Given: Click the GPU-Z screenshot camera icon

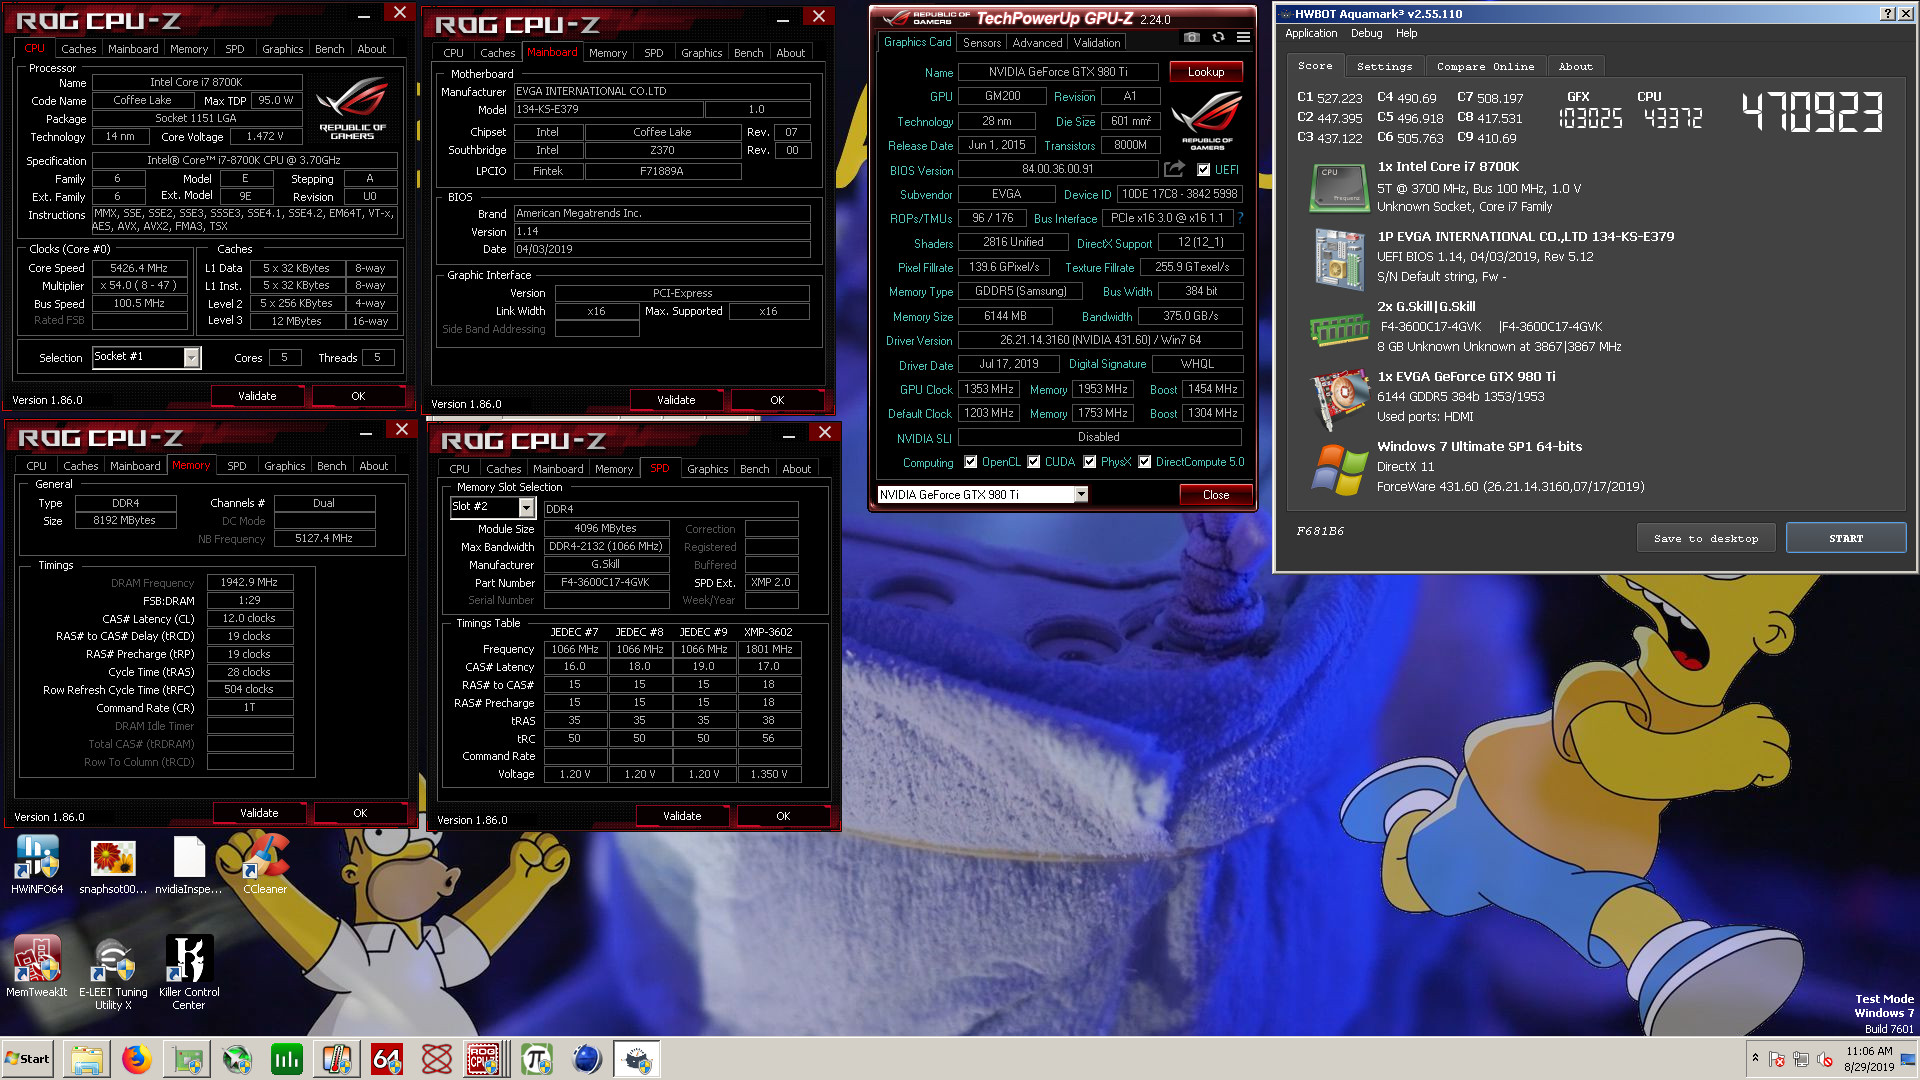Looking at the screenshot, I should point(1191,38).
